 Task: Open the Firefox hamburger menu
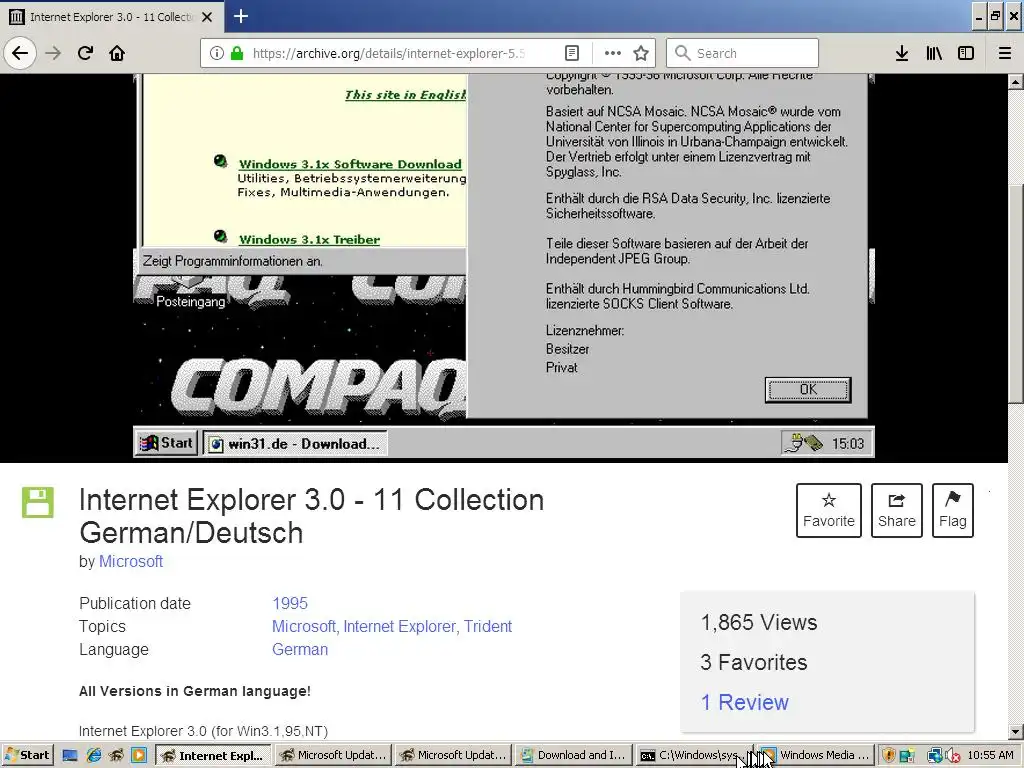coord(1005,53)
